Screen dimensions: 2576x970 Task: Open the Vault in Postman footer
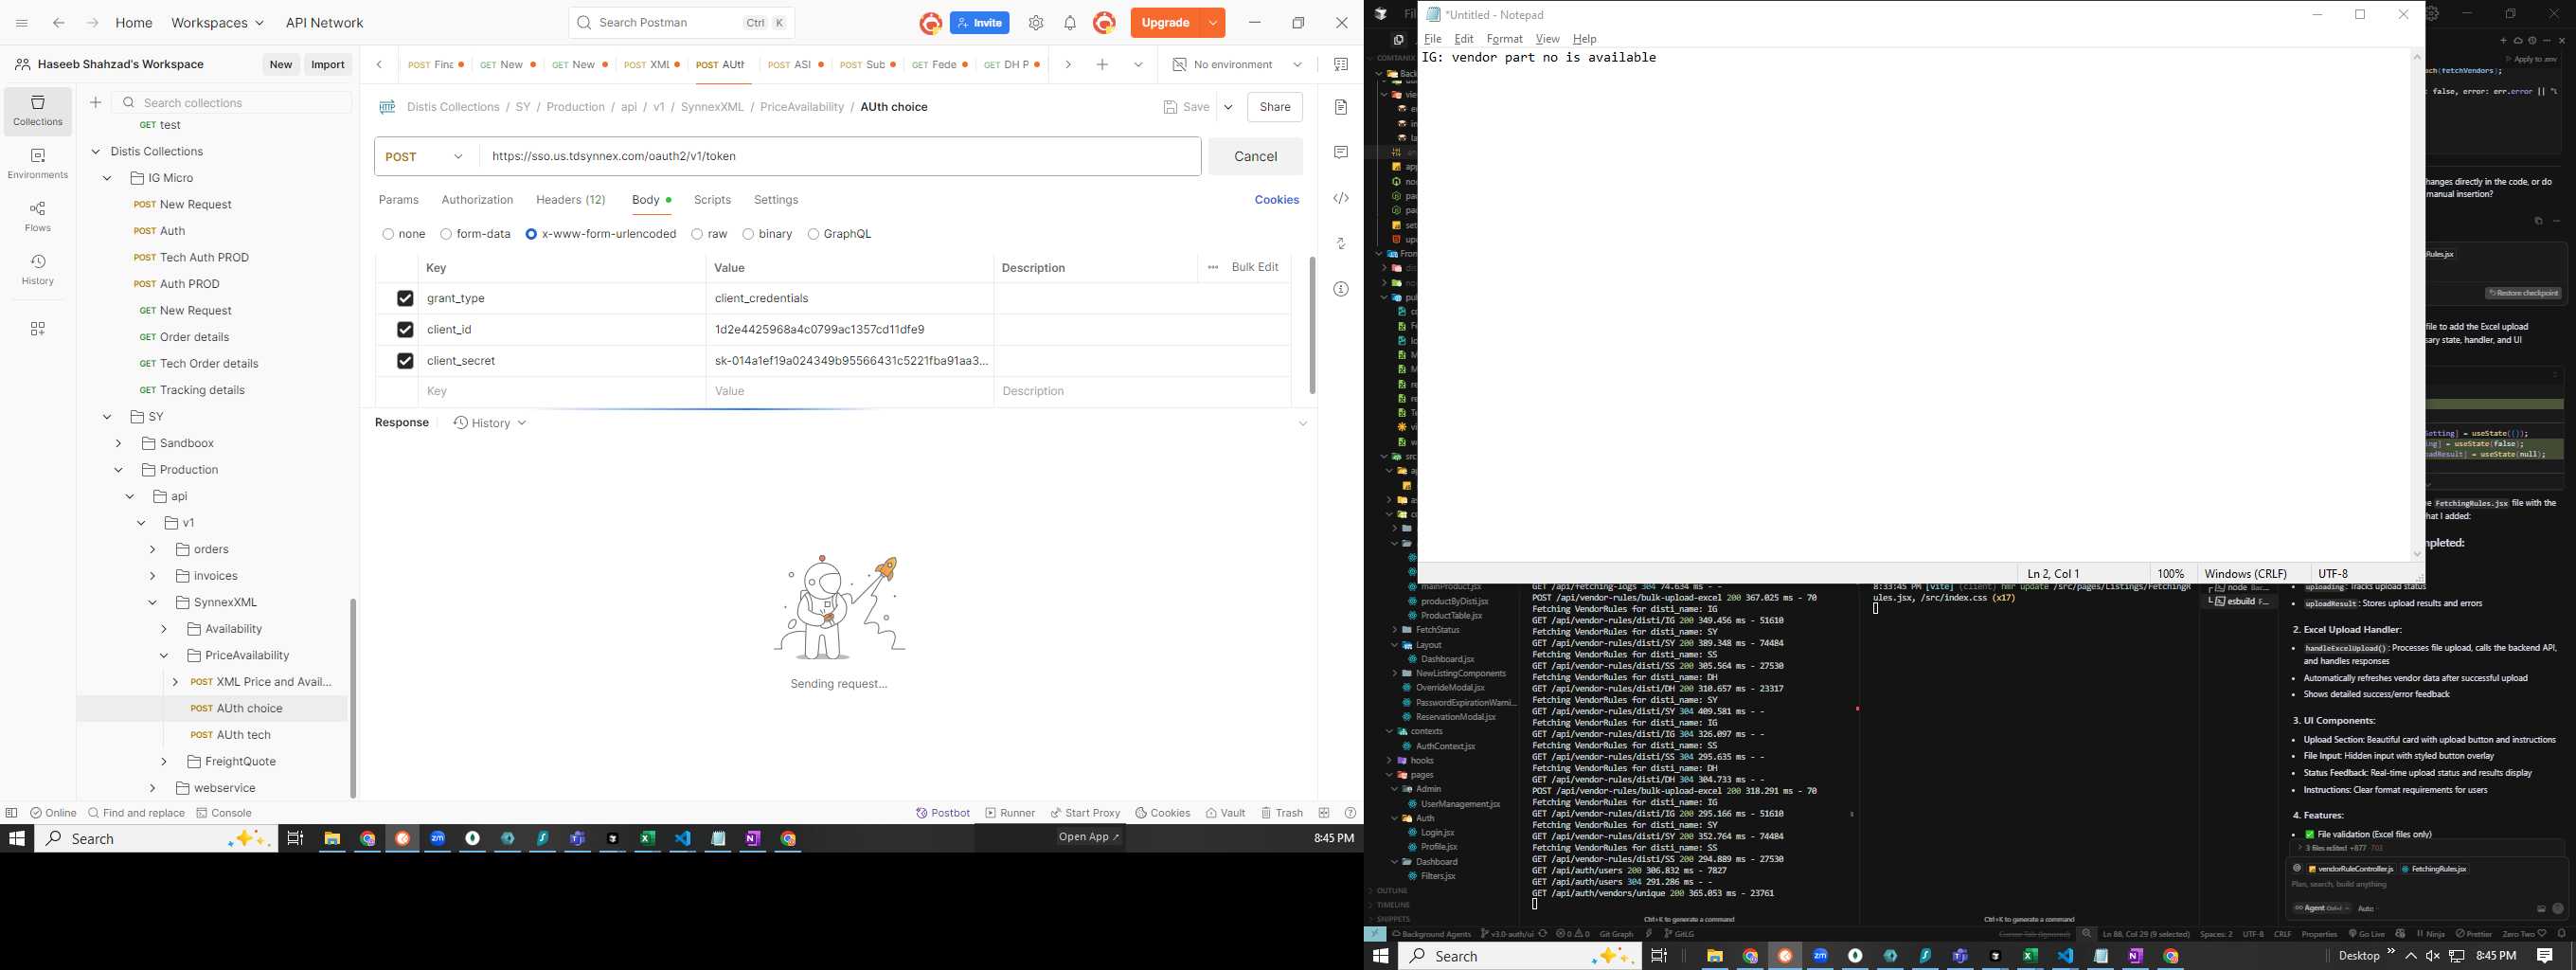pyautogui.click(x=1225, y=813)
